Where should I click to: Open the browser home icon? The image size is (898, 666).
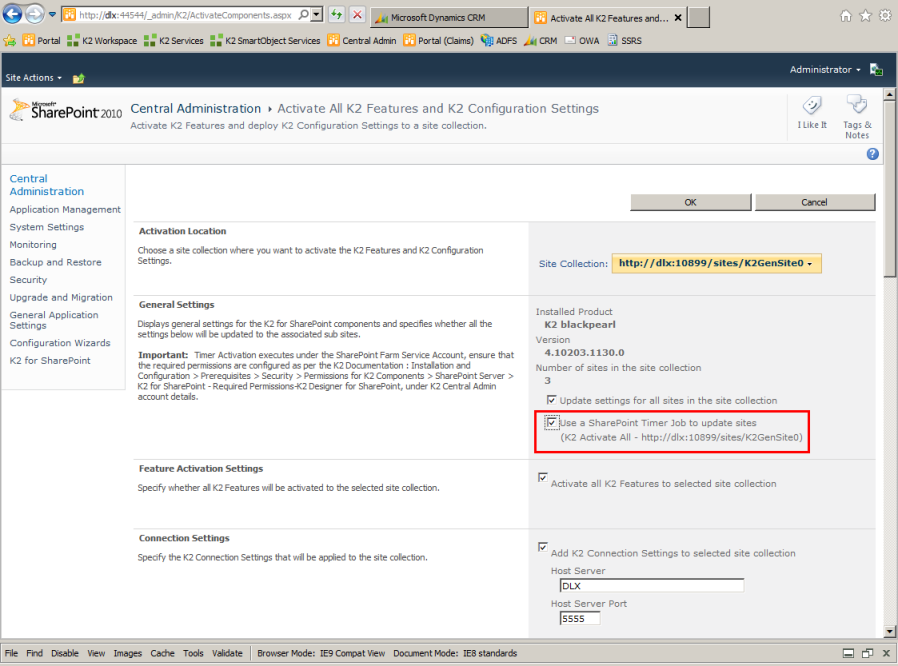pyautogui.click(x=846, y=16)
